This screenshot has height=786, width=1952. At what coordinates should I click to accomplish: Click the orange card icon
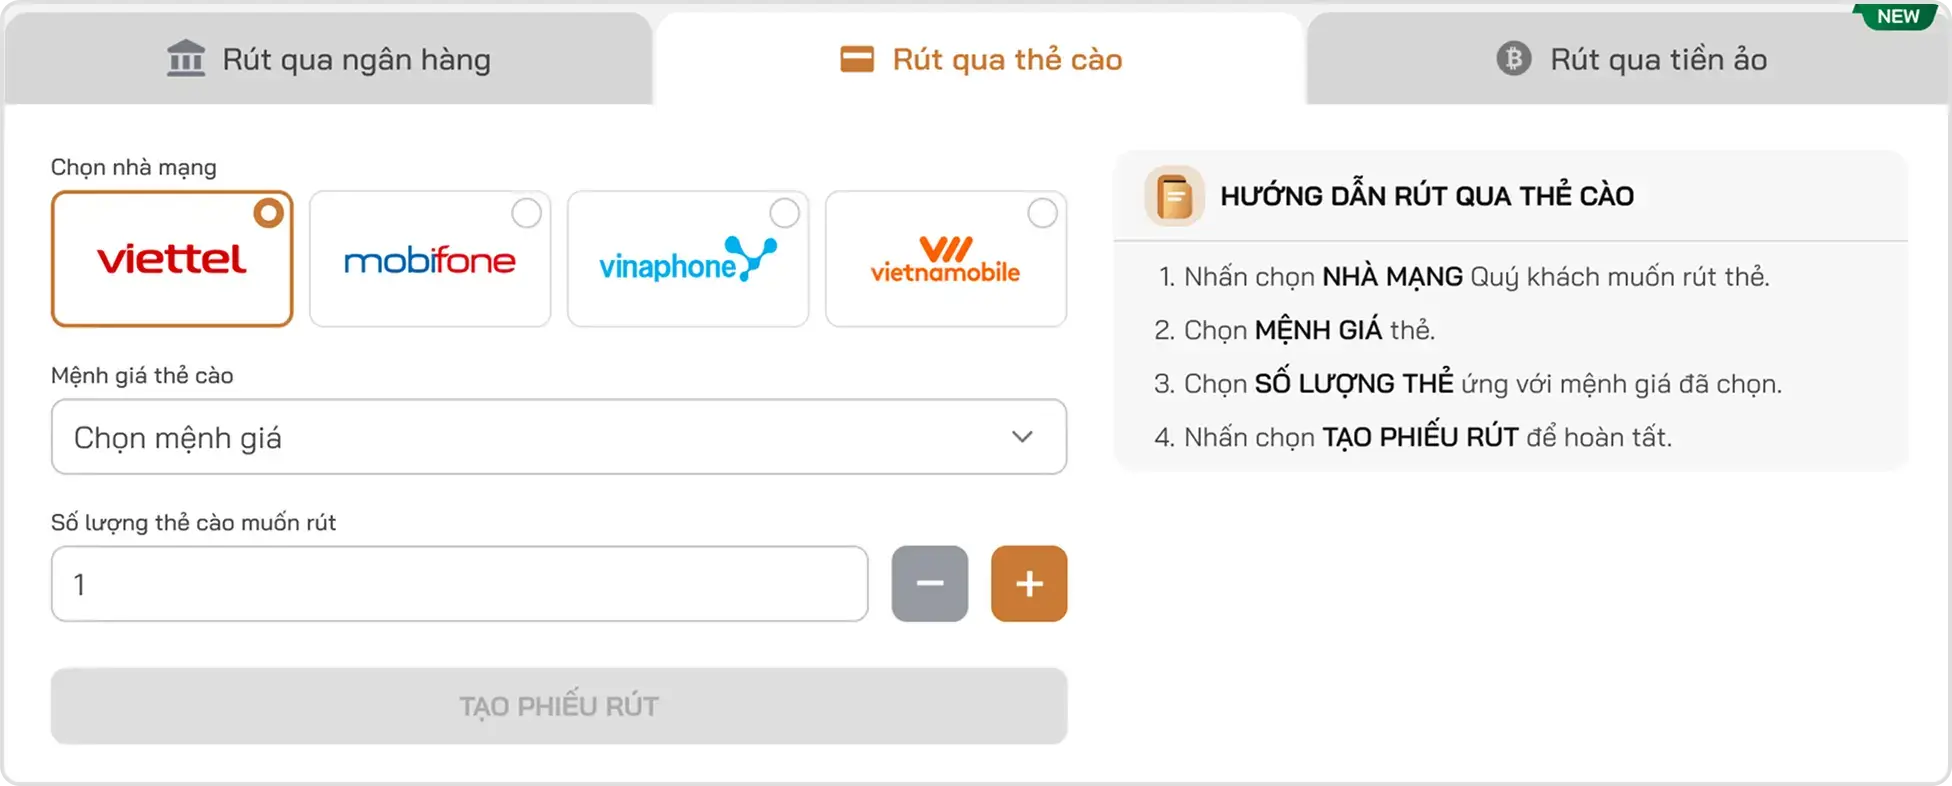click(857, 59)
